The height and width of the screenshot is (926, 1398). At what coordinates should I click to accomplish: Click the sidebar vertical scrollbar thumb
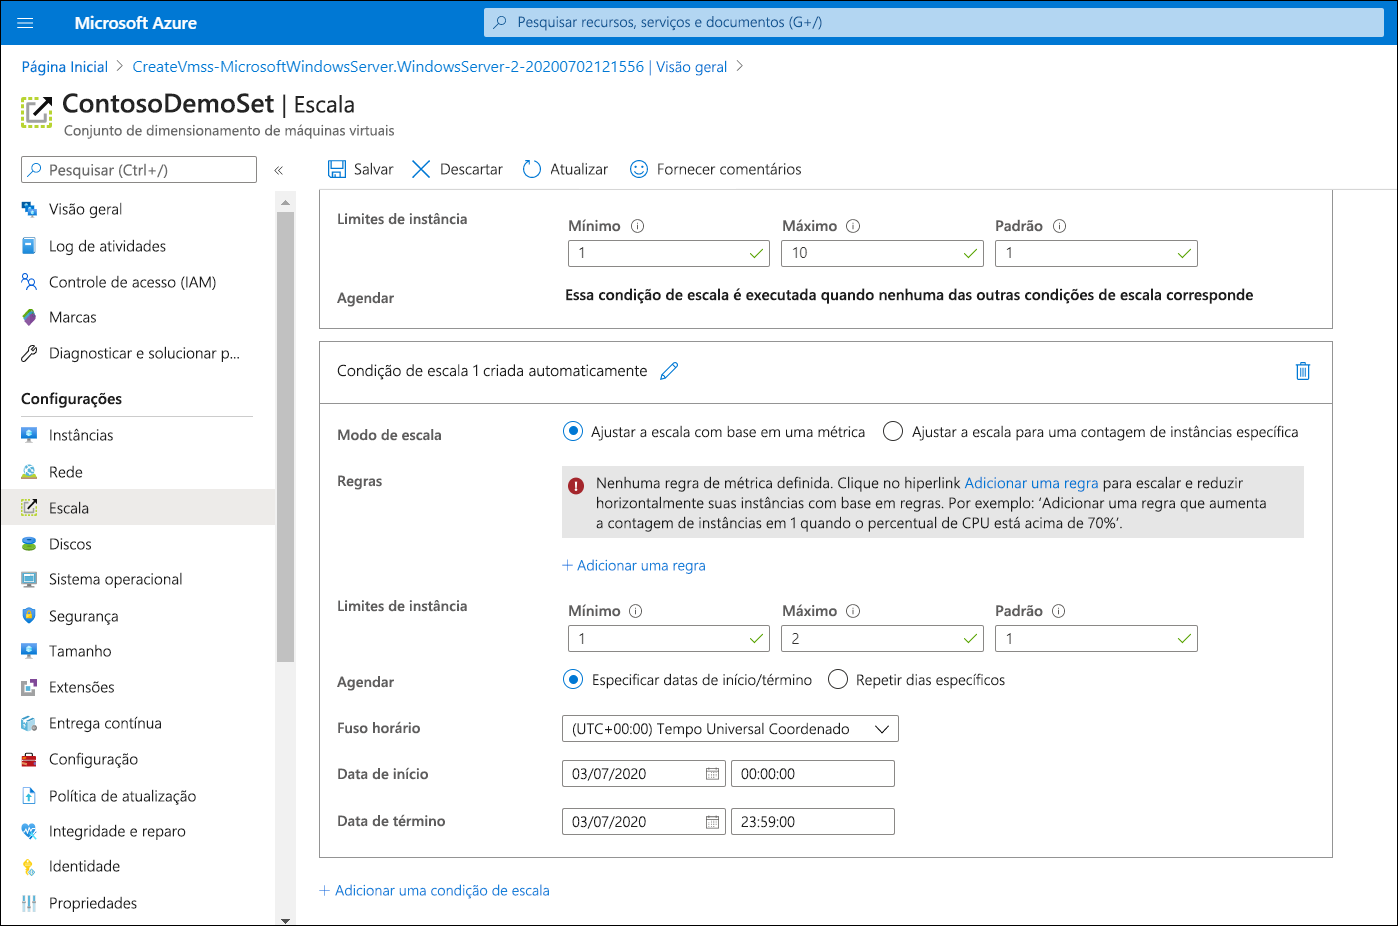point(285,437)
